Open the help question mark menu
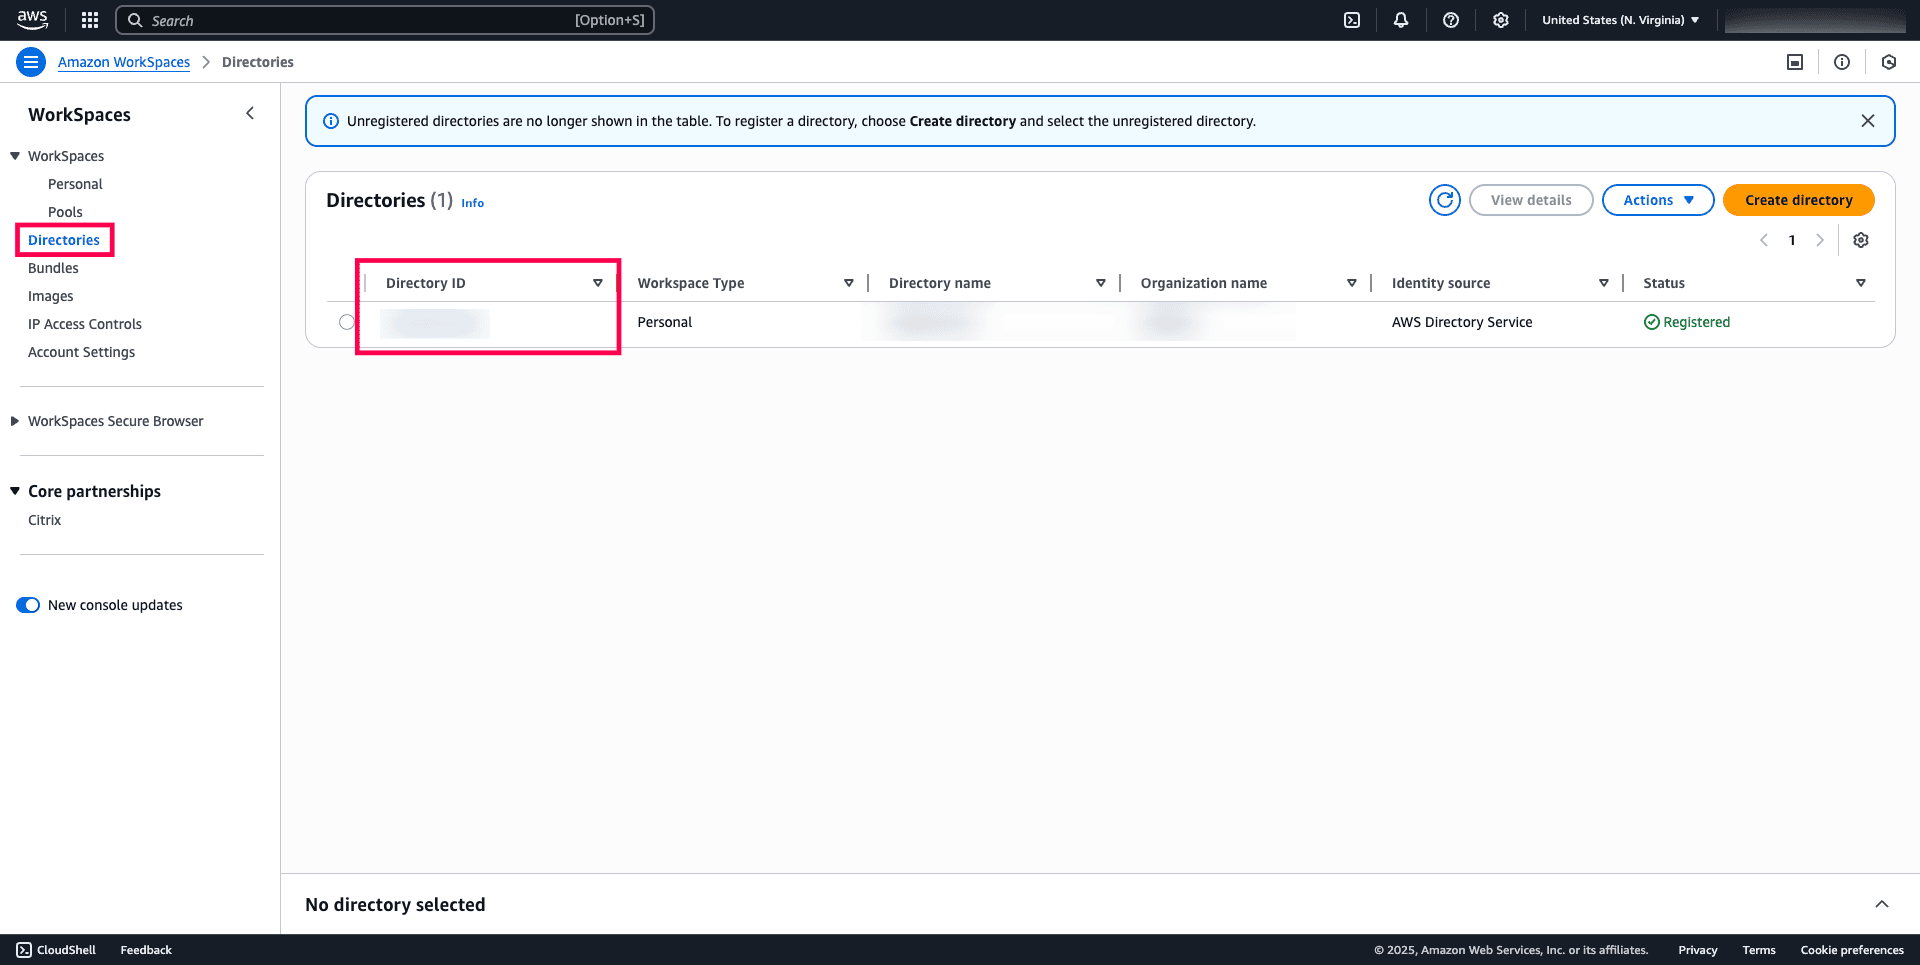1920x965 pixels. pos(1451,20)
